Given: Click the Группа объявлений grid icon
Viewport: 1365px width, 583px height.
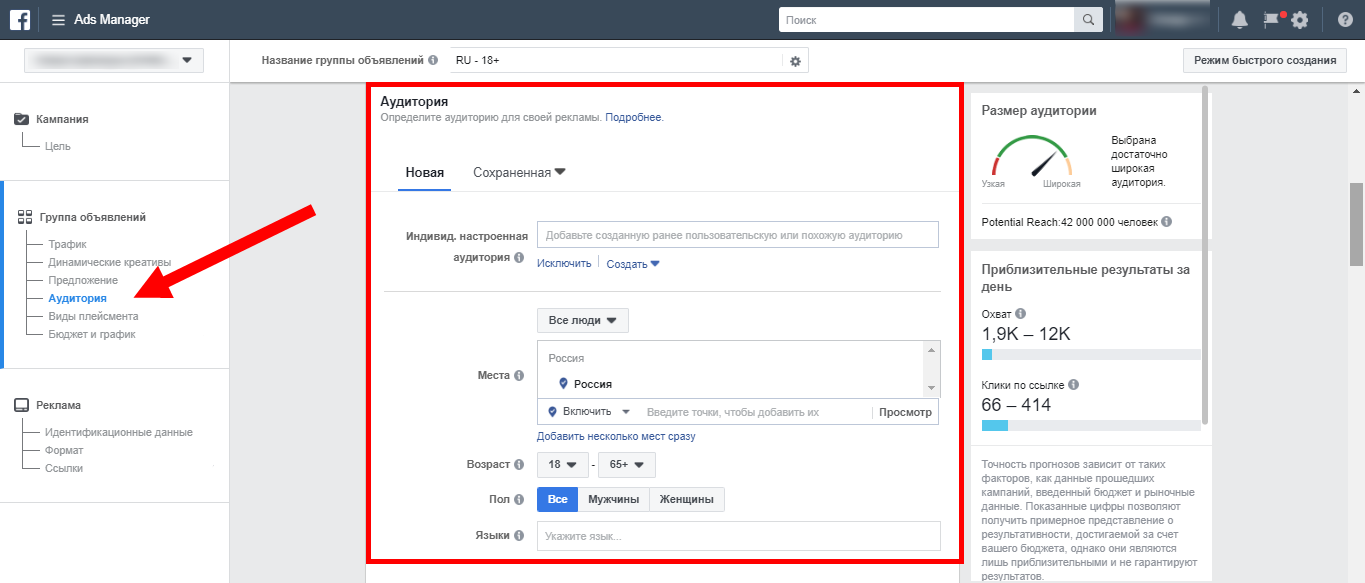Looking at the screenshot, I should click(25, 217).
